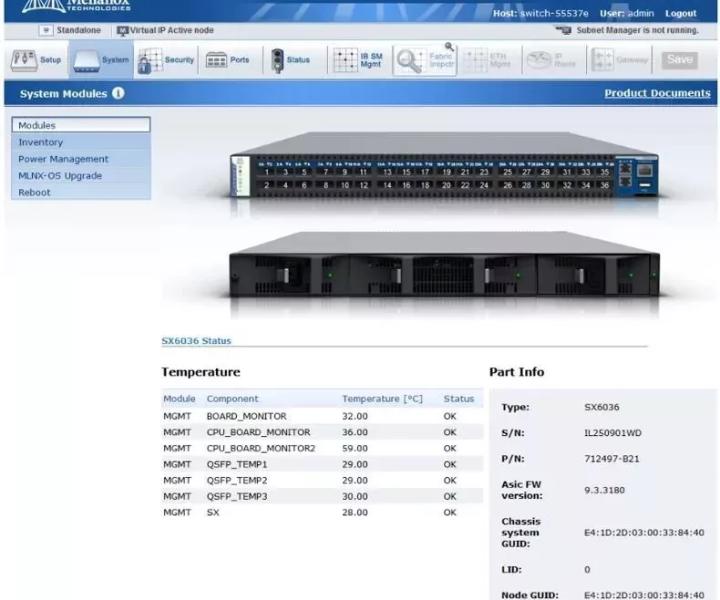Click the Module column header
Screen dimensions: 720x600
(x=179, y=399)
